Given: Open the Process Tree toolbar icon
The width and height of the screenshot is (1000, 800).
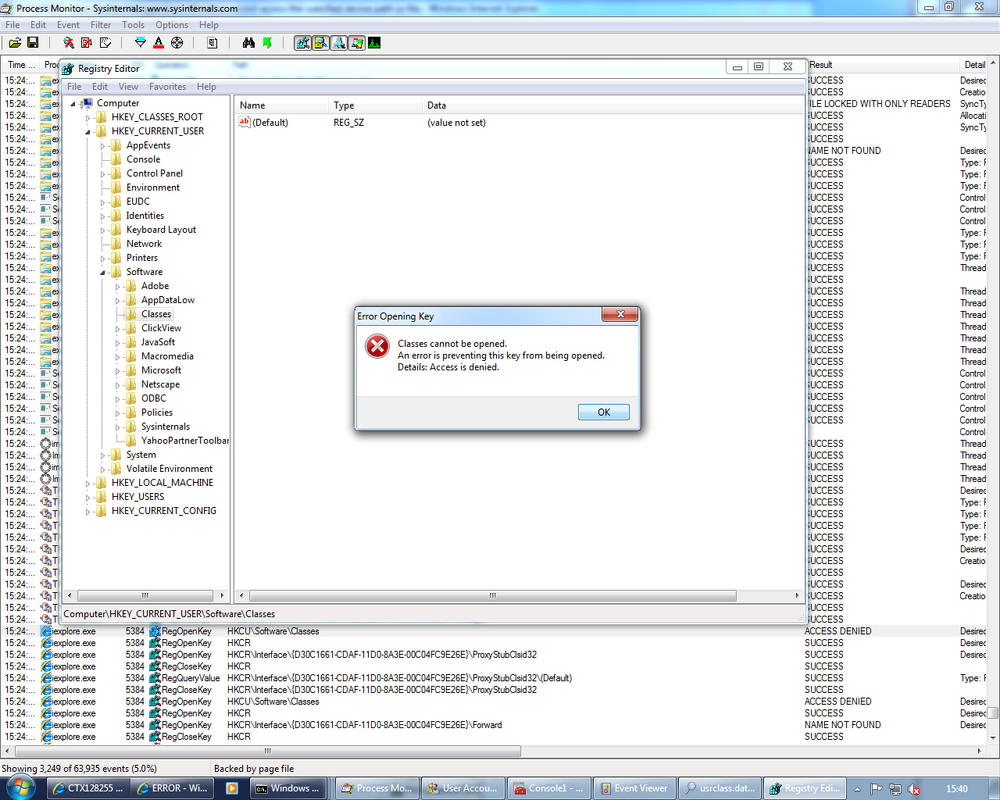Looking at the screenshot, I should [212, 43].
